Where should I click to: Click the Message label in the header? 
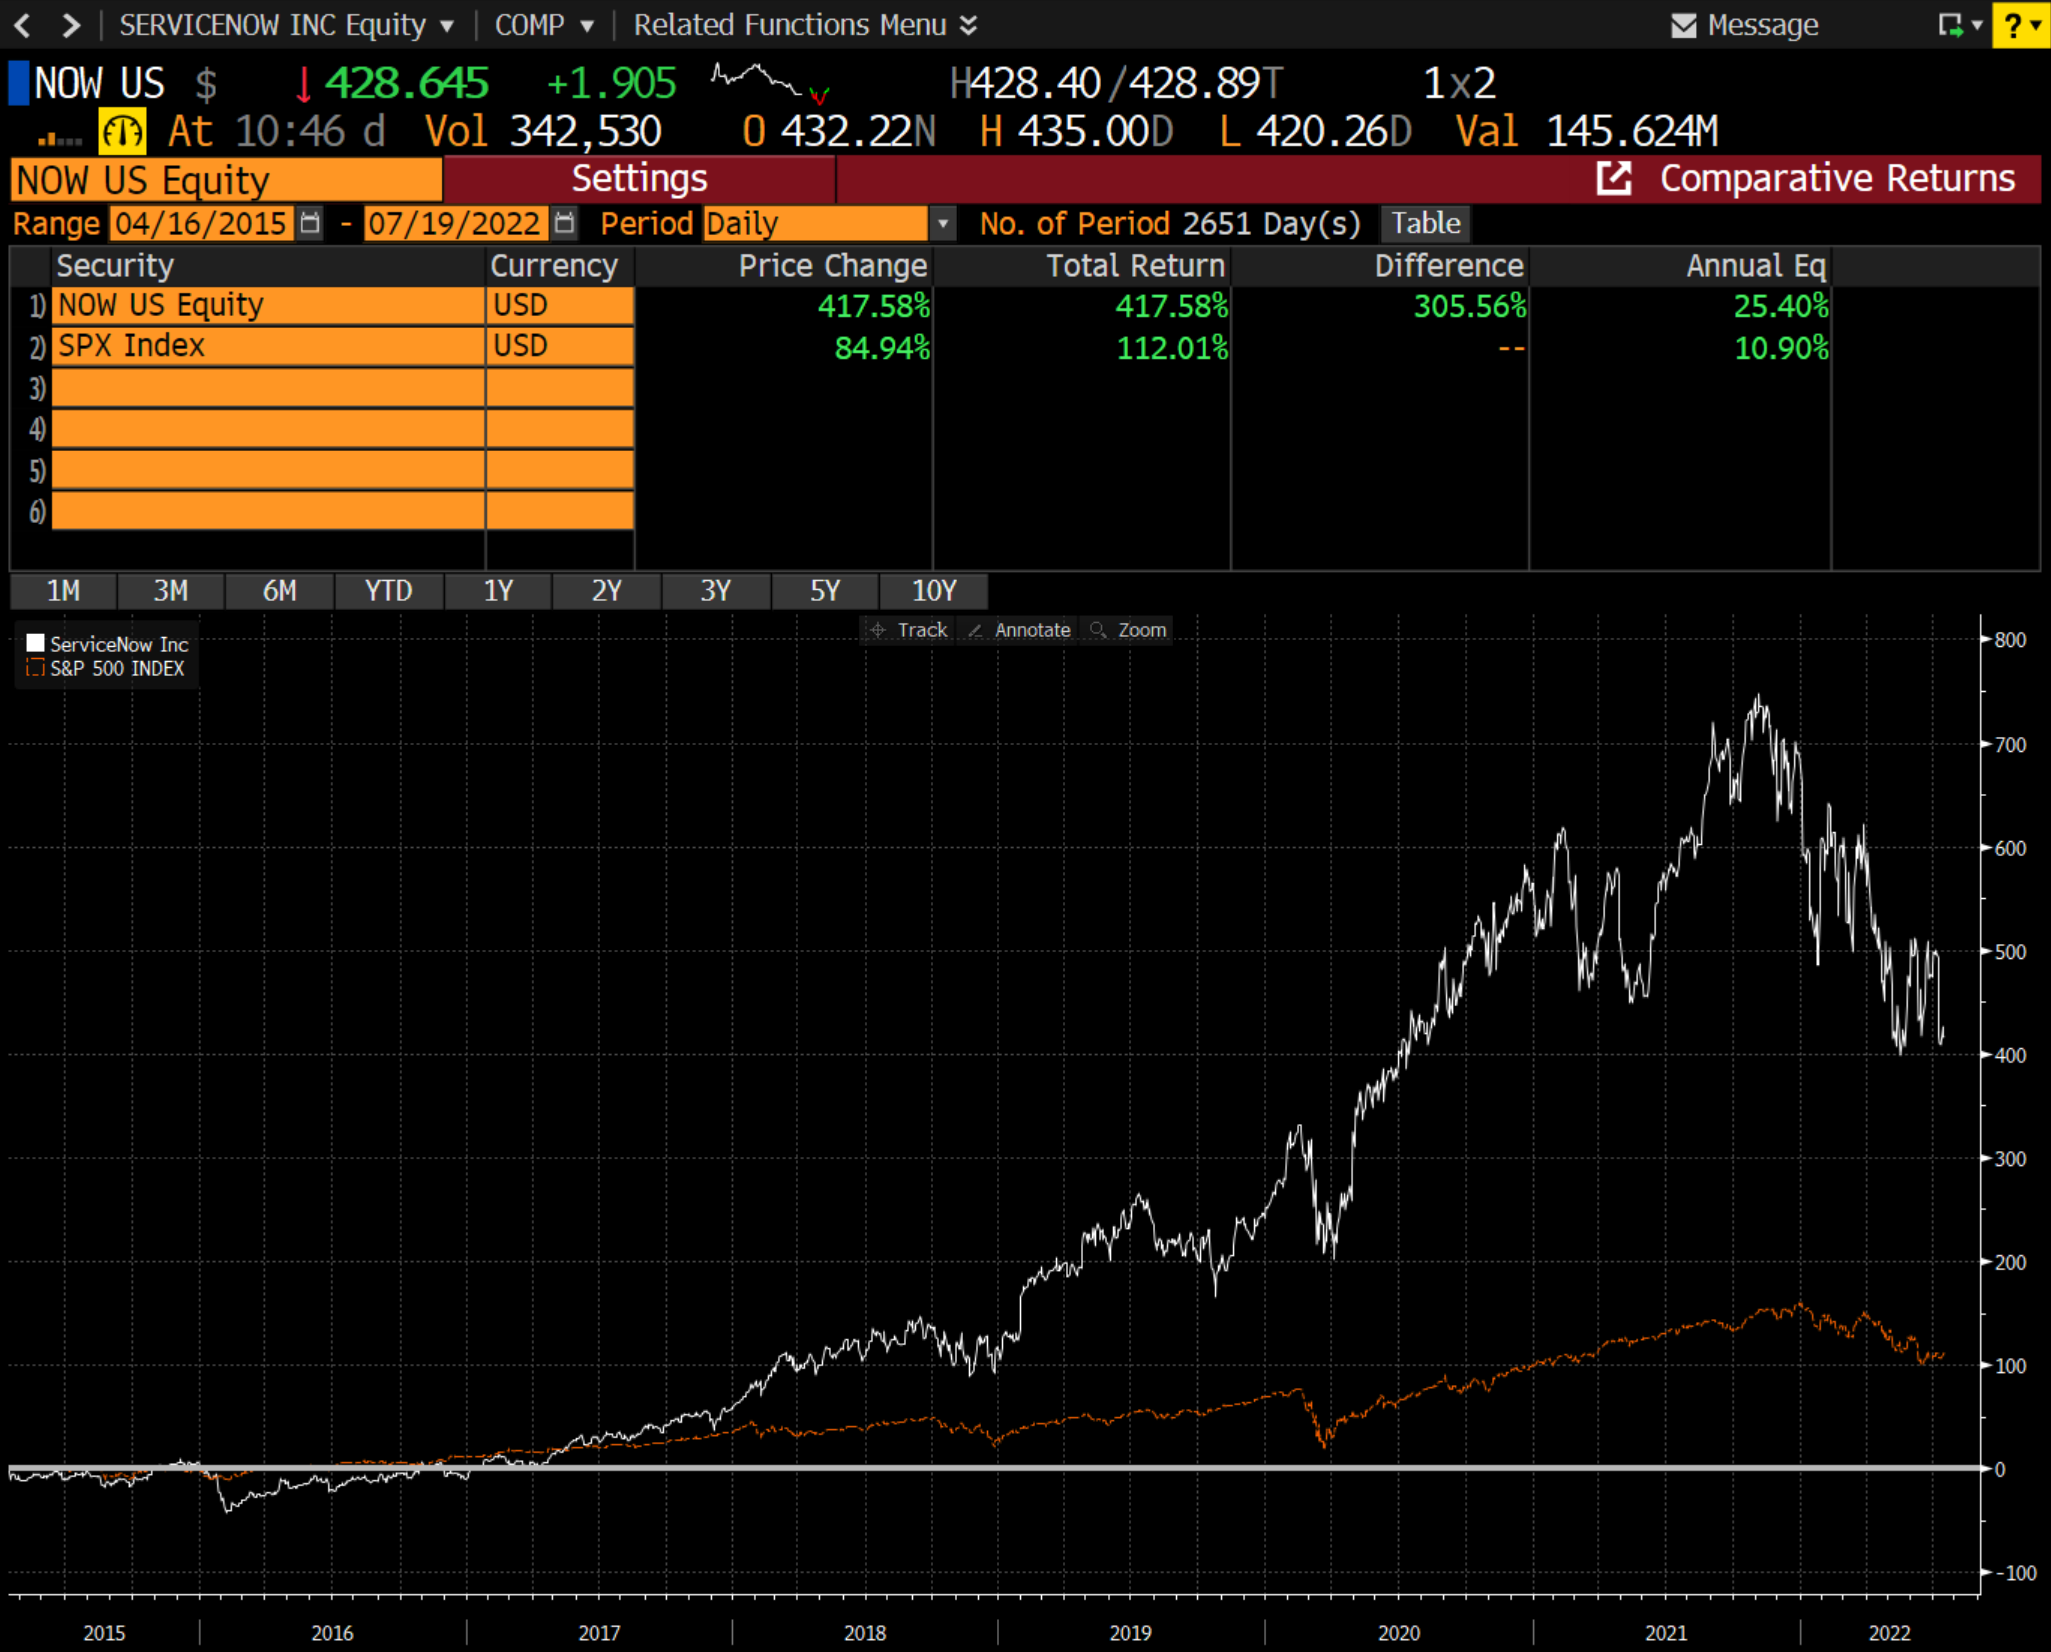tap(1762, 25)
